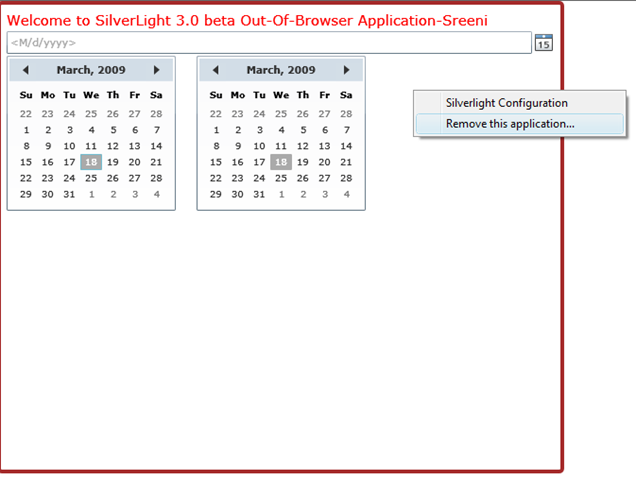Pick day 11 in the right calendar

click(281, 146)
